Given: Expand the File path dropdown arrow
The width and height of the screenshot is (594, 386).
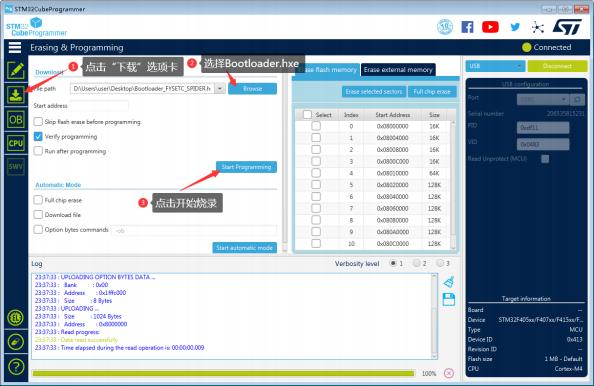Looking at the screenshot, I should [x=220, y=89].
